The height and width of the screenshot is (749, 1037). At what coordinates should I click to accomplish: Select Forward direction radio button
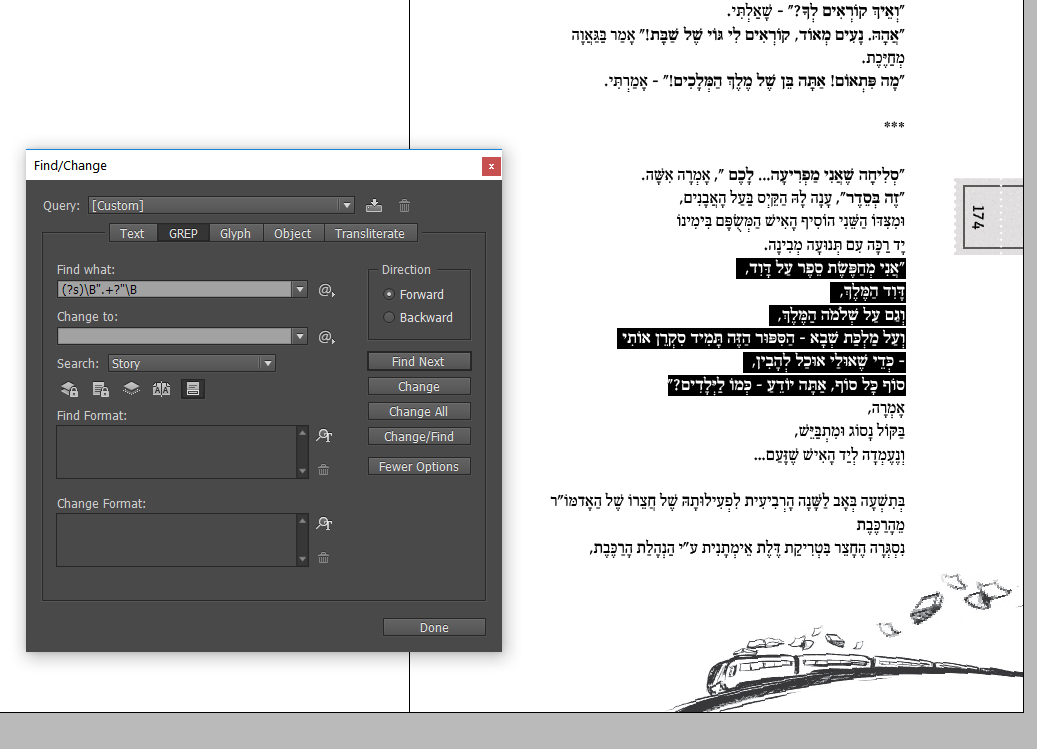point(389,294)
